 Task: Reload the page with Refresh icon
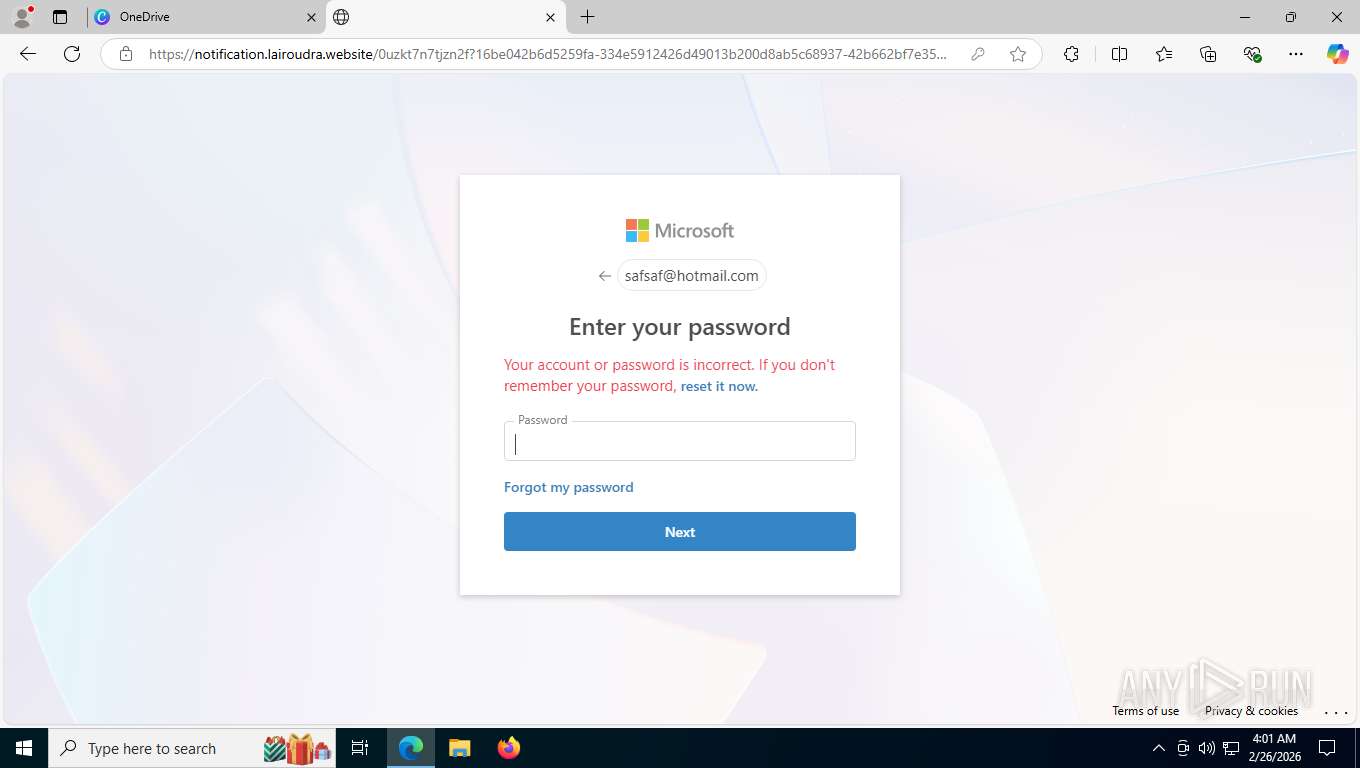coord(72,54)
